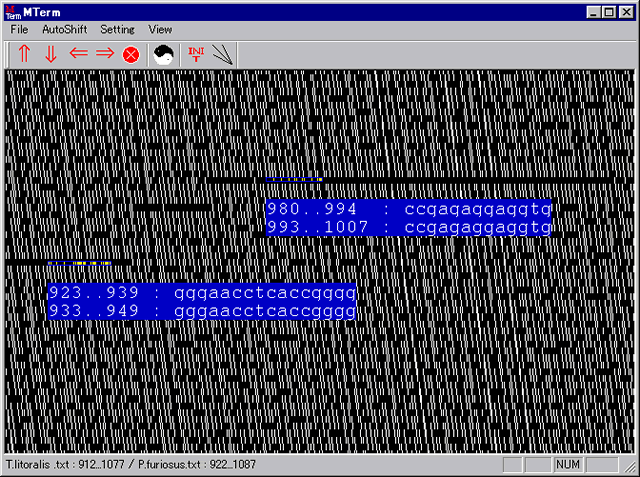Shift left using the red left arrow
Screen dimensions: 640x477
[79, 54]
